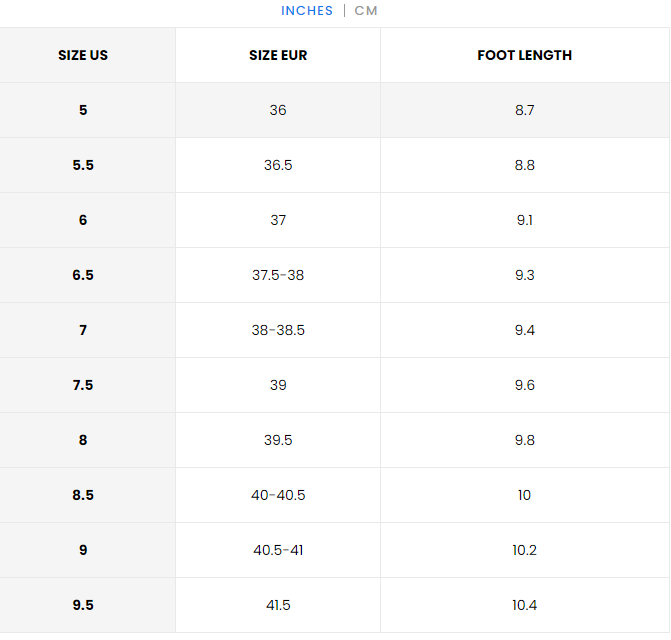This screenshot has width=671, height=640.
Task: Select US size 7.5 row label
Action: 83,385
